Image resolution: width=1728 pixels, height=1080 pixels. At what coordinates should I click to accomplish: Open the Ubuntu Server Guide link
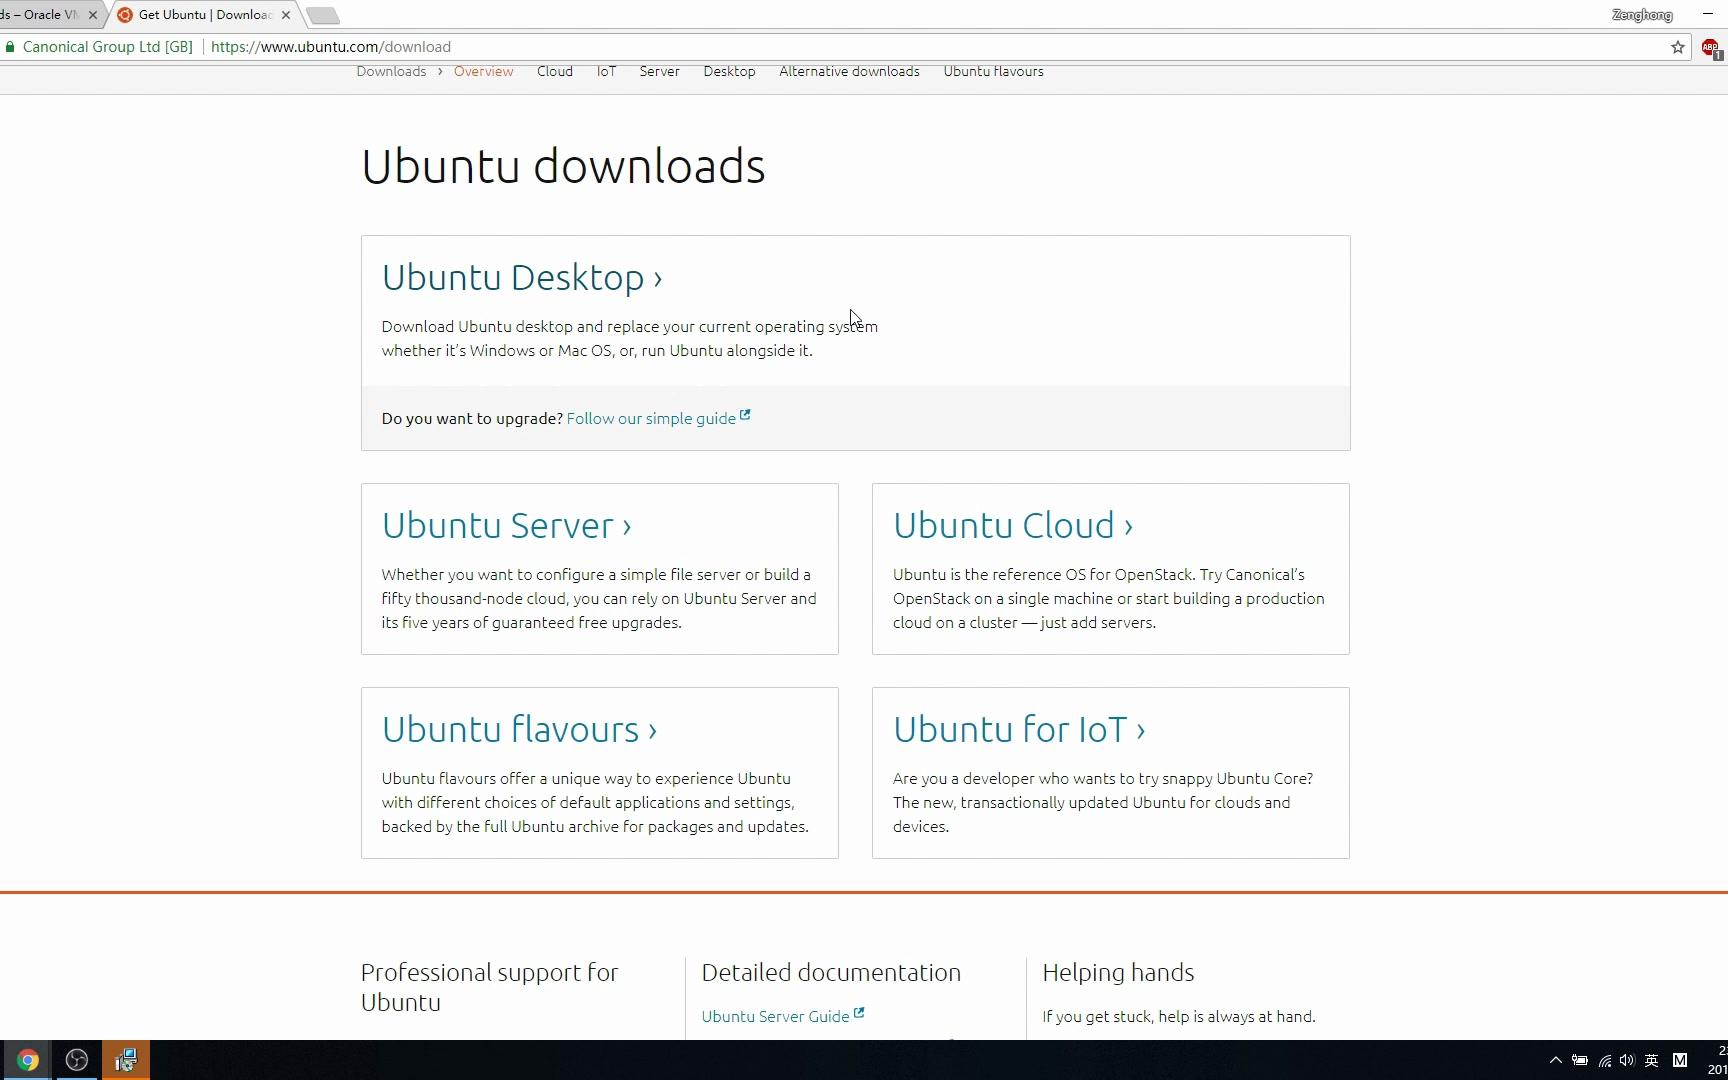pos(775,1016)
